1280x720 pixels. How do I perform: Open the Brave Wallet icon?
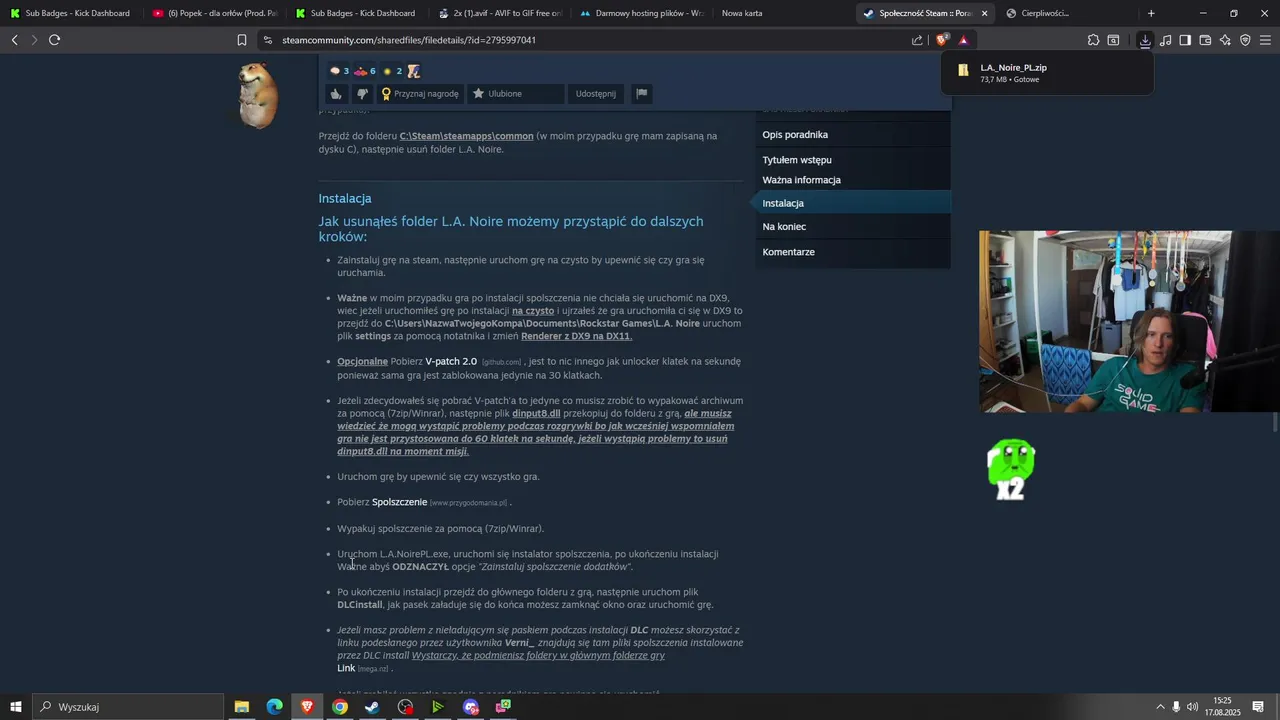[x=1205, y=40]
